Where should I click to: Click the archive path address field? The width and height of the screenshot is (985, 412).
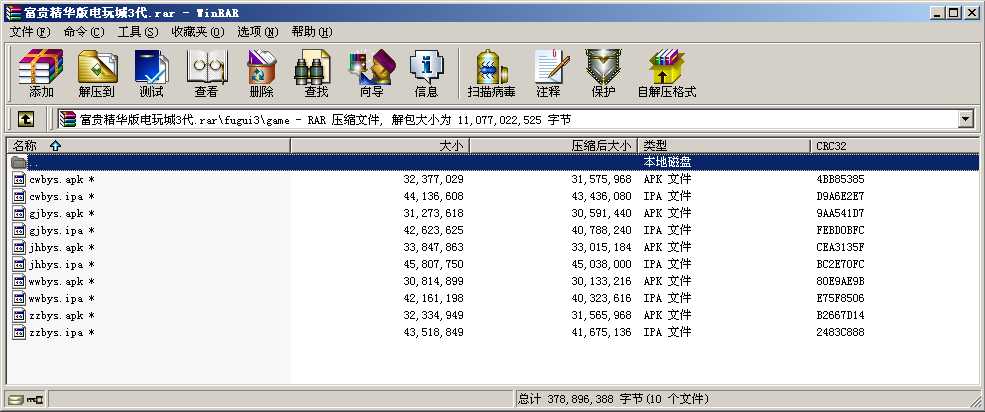[x=508, y=119]
